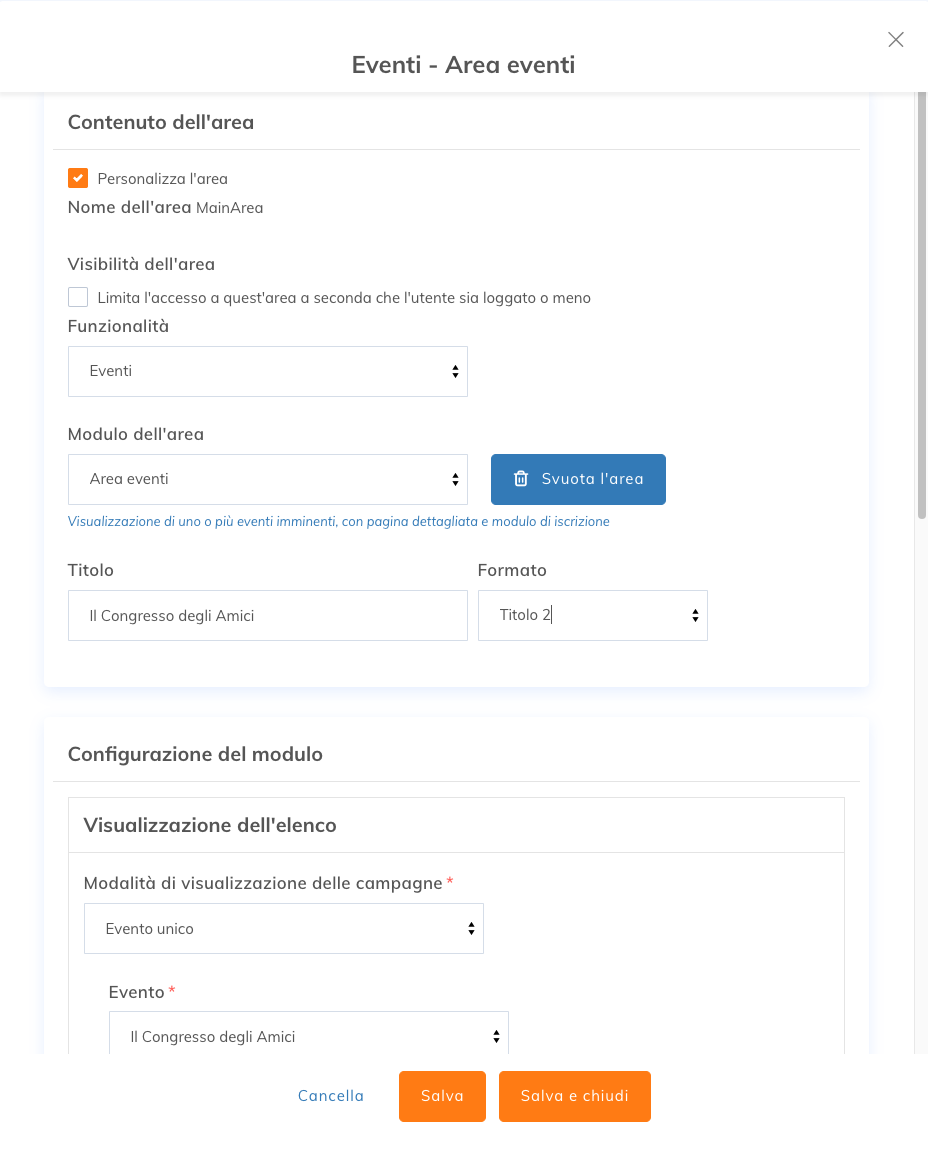This screenshot has height=1162, width=928.
Task: Click arrows icon of Funzionalità select
Action: click(455, 371)
